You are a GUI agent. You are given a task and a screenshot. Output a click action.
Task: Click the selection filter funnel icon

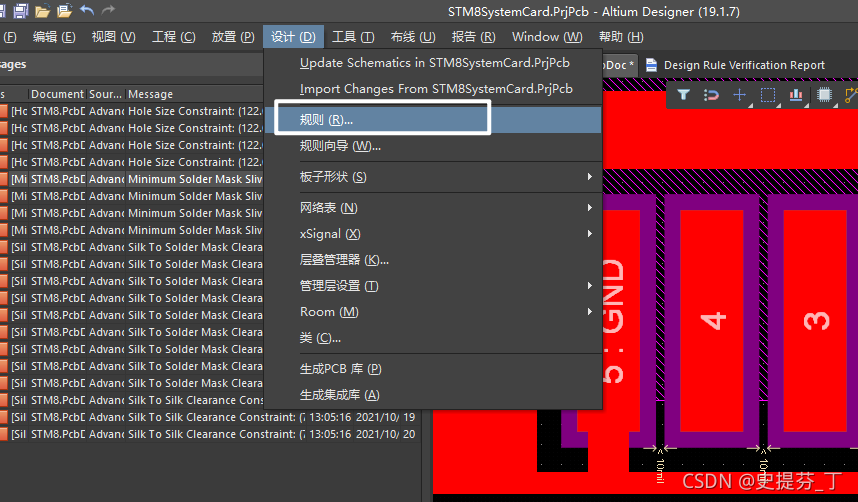click(683, 95)
